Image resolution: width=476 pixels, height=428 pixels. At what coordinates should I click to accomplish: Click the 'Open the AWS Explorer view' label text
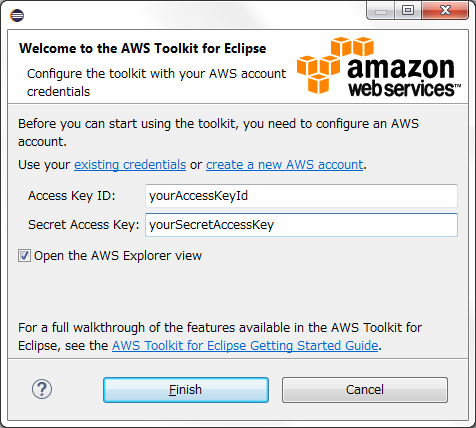118,256
